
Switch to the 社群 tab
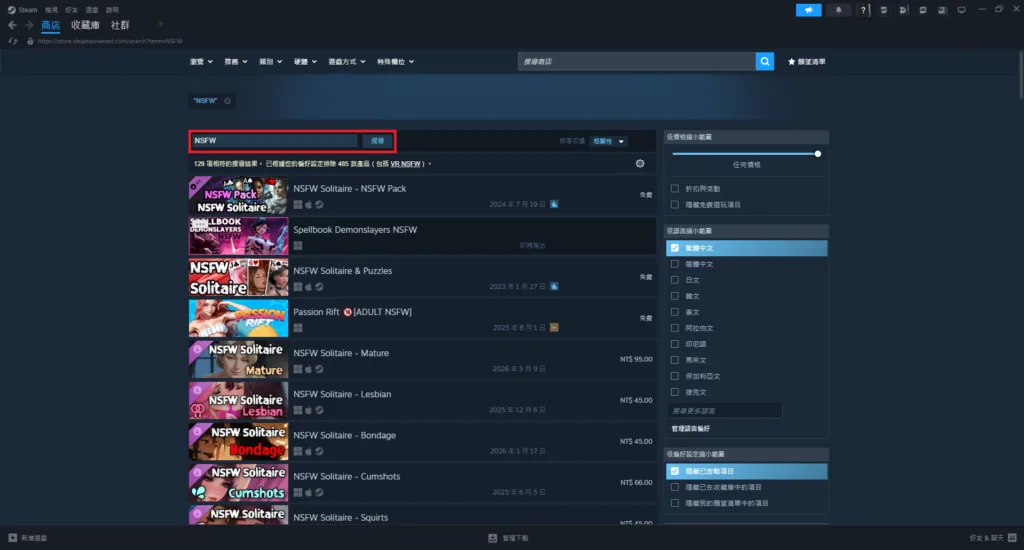click(120, 25)
